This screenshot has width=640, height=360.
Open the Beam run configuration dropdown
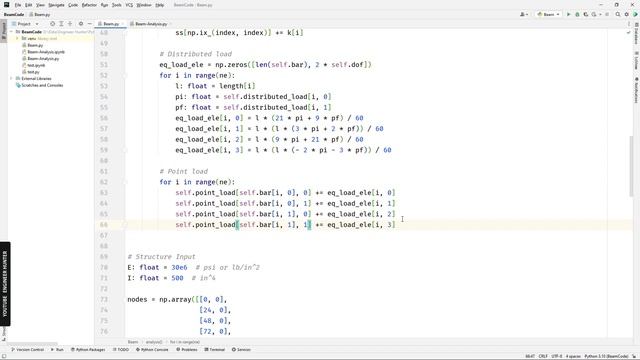pos(548,14)
